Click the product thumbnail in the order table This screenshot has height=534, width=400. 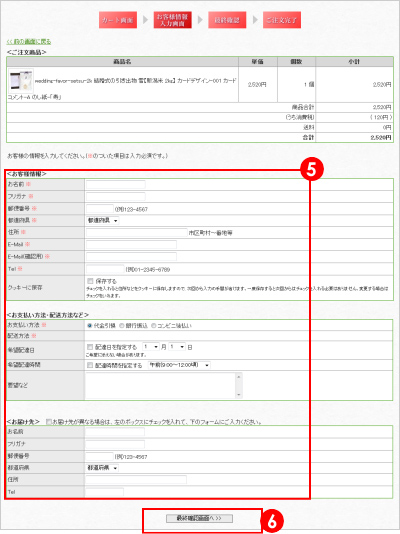pos(21,81)
